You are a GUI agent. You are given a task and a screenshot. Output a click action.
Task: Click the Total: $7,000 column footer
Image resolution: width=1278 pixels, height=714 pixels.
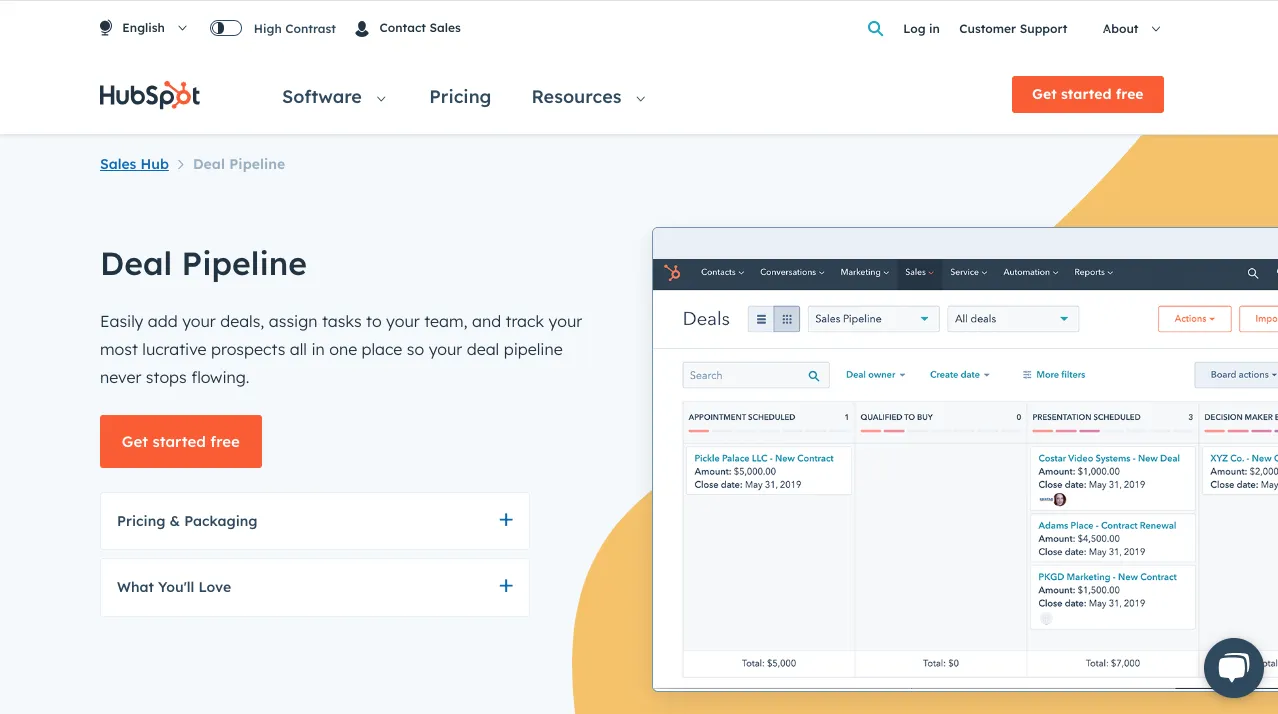1113,663
